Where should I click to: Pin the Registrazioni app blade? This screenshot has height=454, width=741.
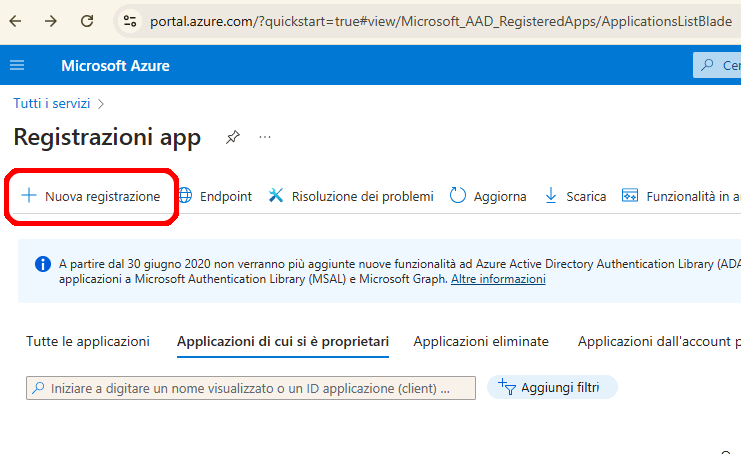[x=233, y=137]
